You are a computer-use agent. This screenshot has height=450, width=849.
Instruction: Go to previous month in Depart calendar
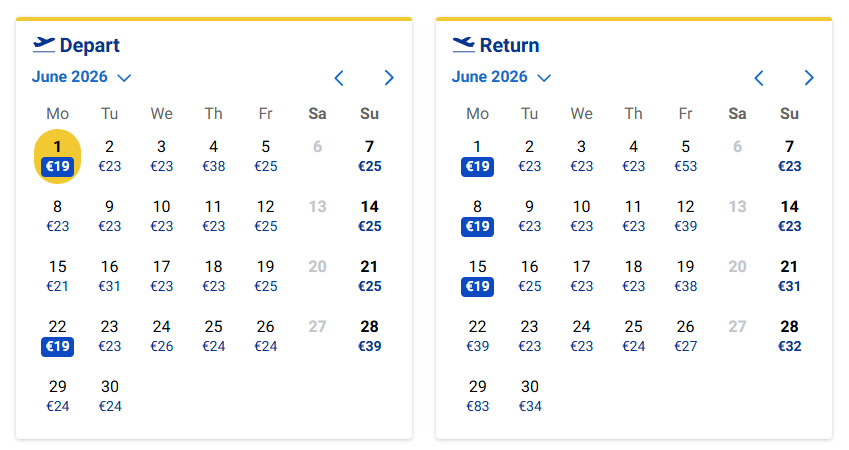339,78
